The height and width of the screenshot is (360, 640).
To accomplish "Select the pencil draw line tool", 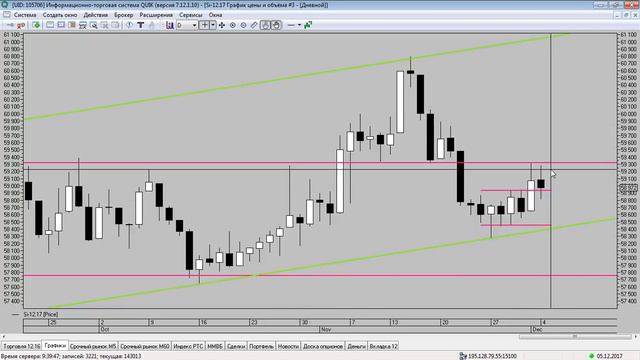I will click(x=254, y=25).
